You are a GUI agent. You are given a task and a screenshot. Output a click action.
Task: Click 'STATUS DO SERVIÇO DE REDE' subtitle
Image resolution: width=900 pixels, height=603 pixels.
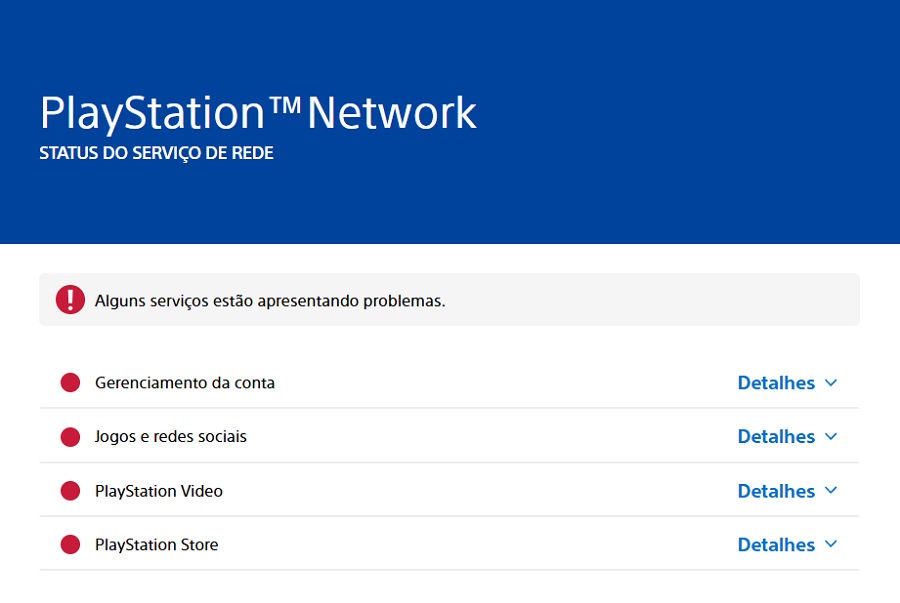pyautogui.click(x=156, y=153)
